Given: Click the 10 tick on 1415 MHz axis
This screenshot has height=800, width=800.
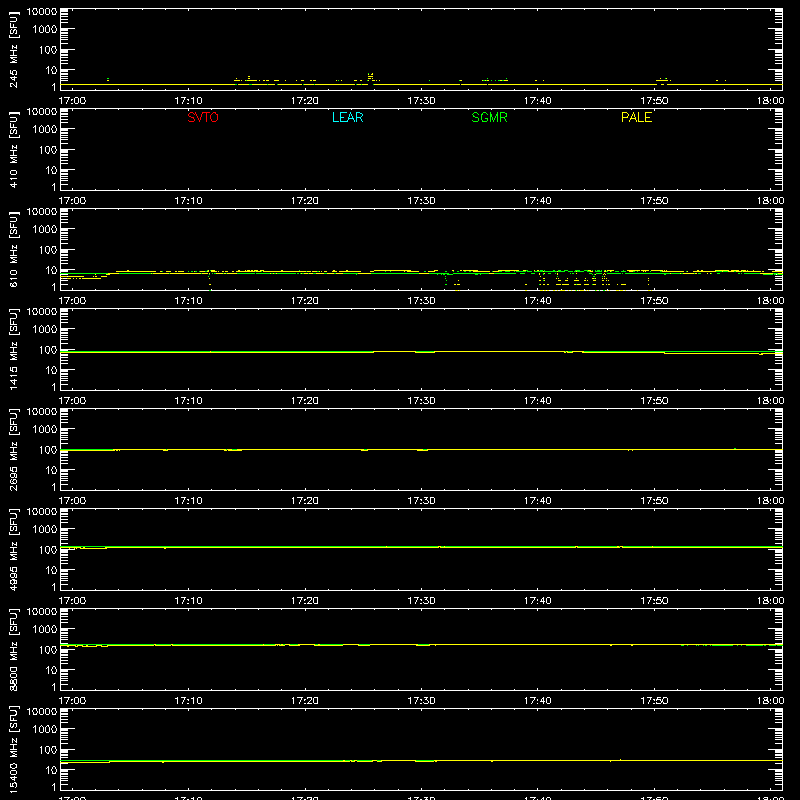Looking at the screenshot, I should 51,370.
